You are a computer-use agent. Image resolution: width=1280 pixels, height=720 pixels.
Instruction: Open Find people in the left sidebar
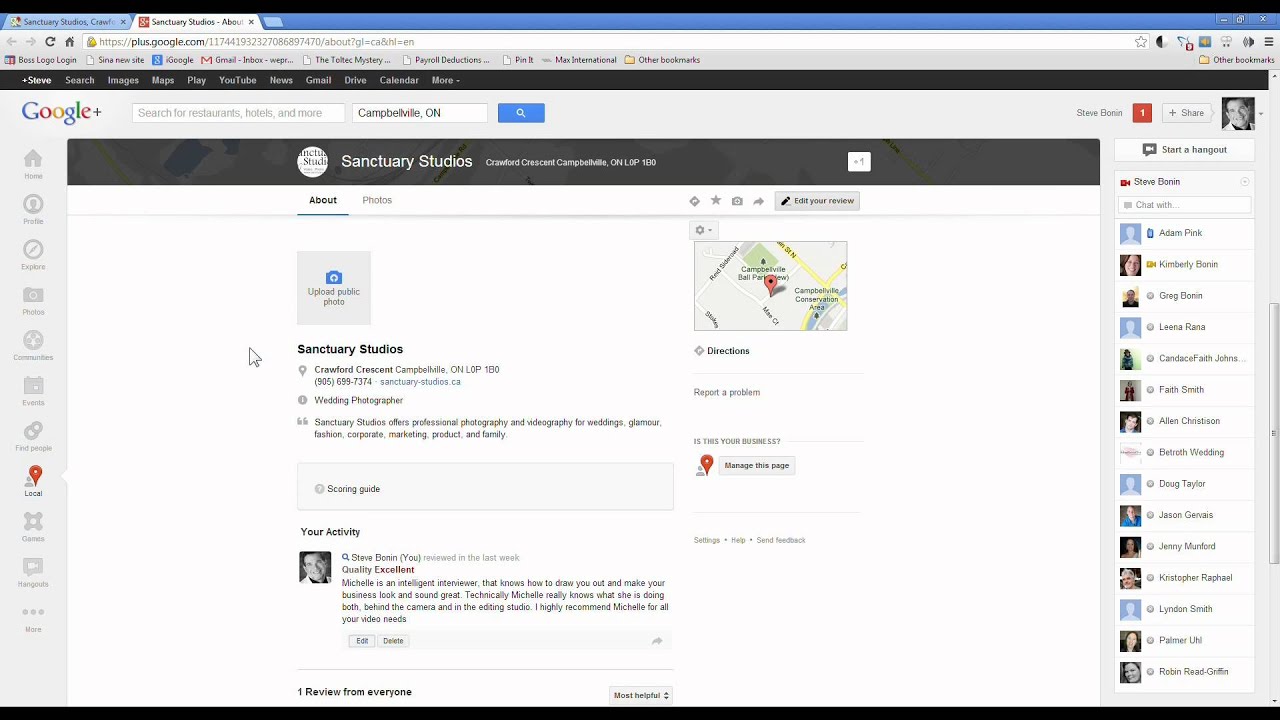click(x=33, y=437)
